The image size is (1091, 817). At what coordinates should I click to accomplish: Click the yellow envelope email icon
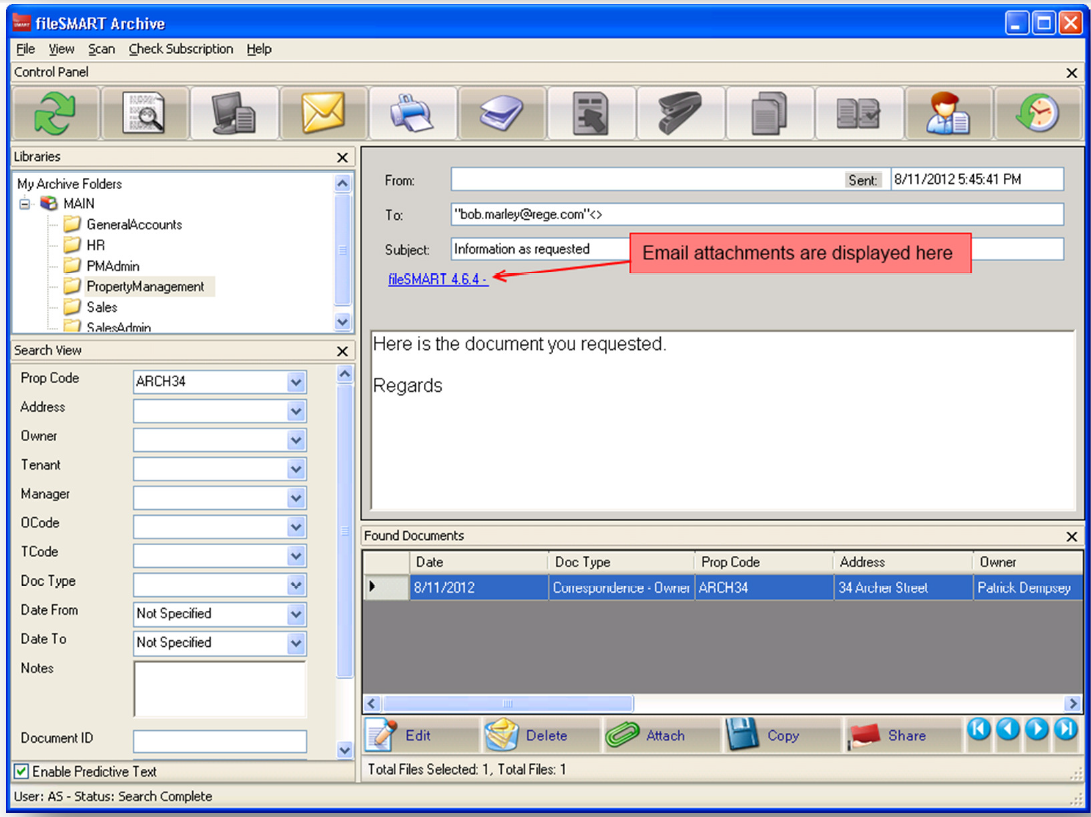323,113
